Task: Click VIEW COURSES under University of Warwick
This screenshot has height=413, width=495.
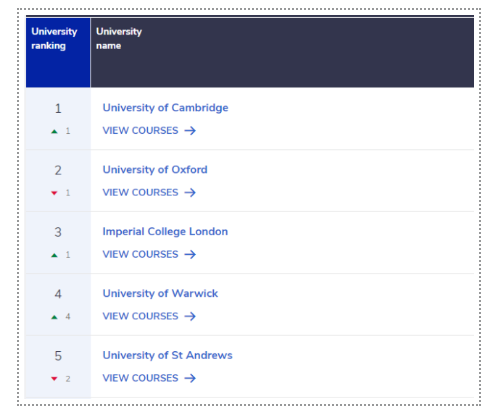Action: [x=149, y=316]
